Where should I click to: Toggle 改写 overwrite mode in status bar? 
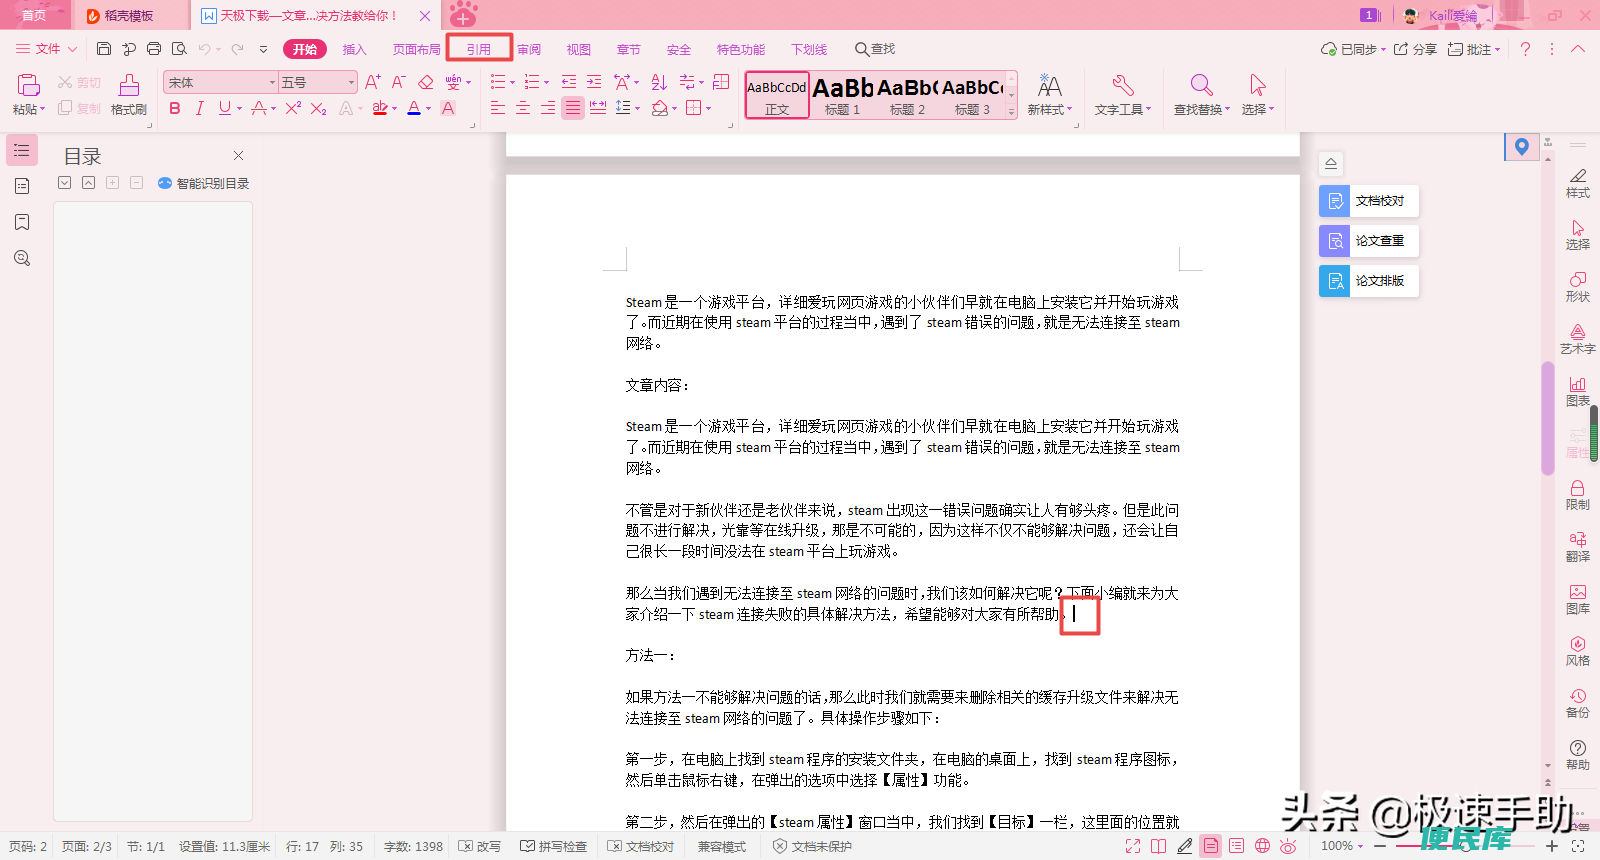click(x=479, y=846)
